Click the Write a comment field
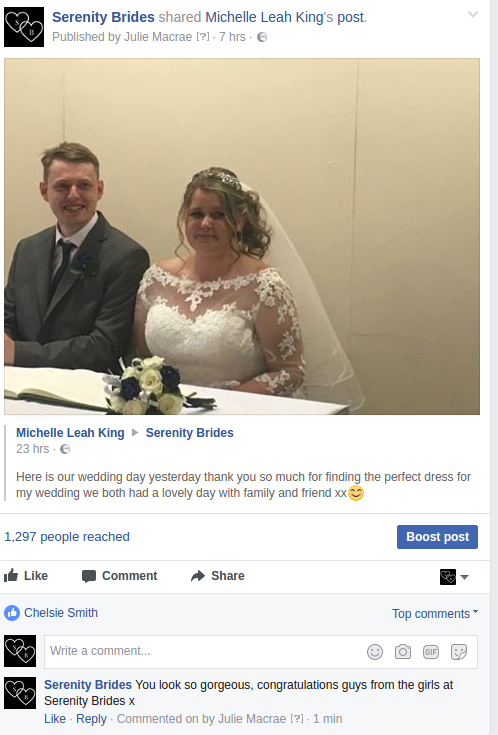Screen dimensions: 498x735 [x=204, y=652]
